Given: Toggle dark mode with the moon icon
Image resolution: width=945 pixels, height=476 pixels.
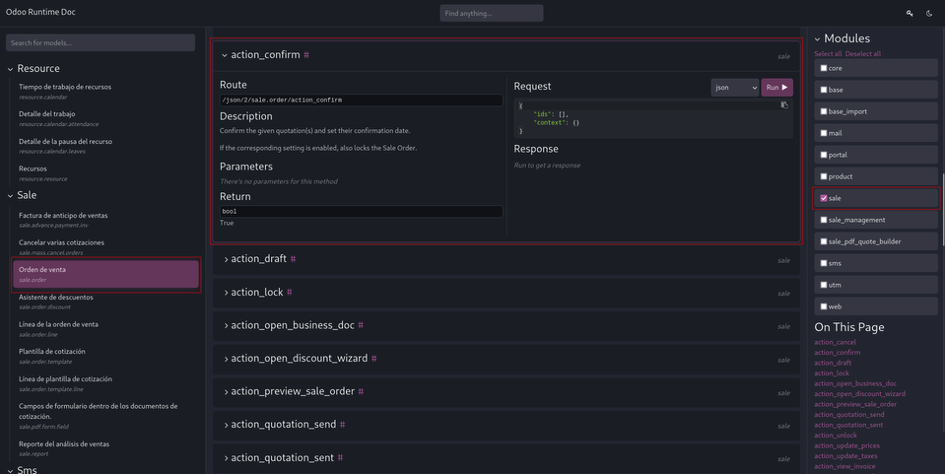Looking at the screenshot, I should (929, 13).
